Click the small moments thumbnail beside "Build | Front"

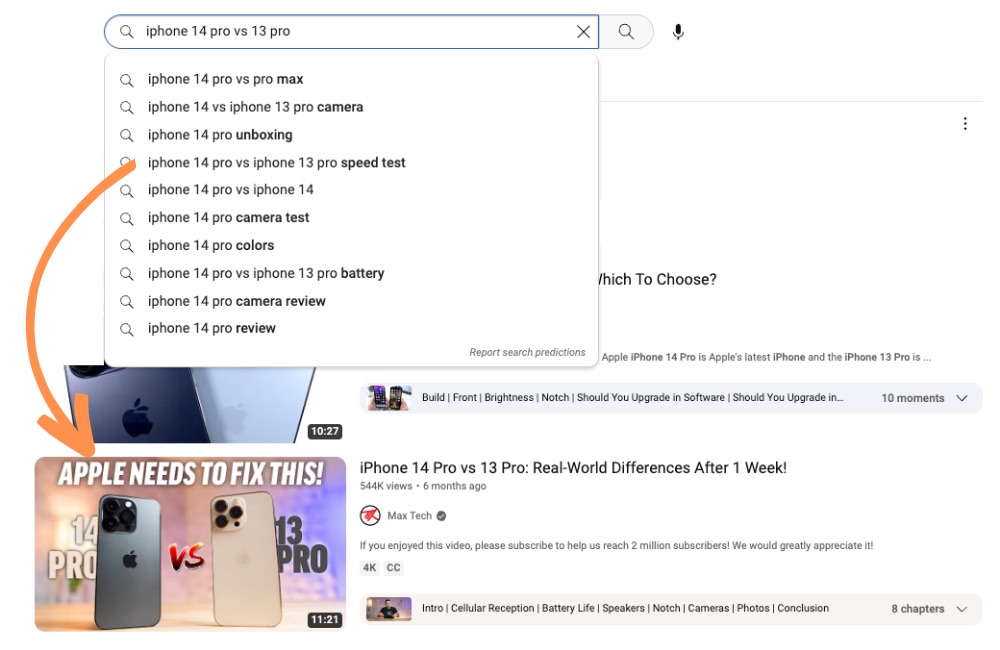point(388,397)
